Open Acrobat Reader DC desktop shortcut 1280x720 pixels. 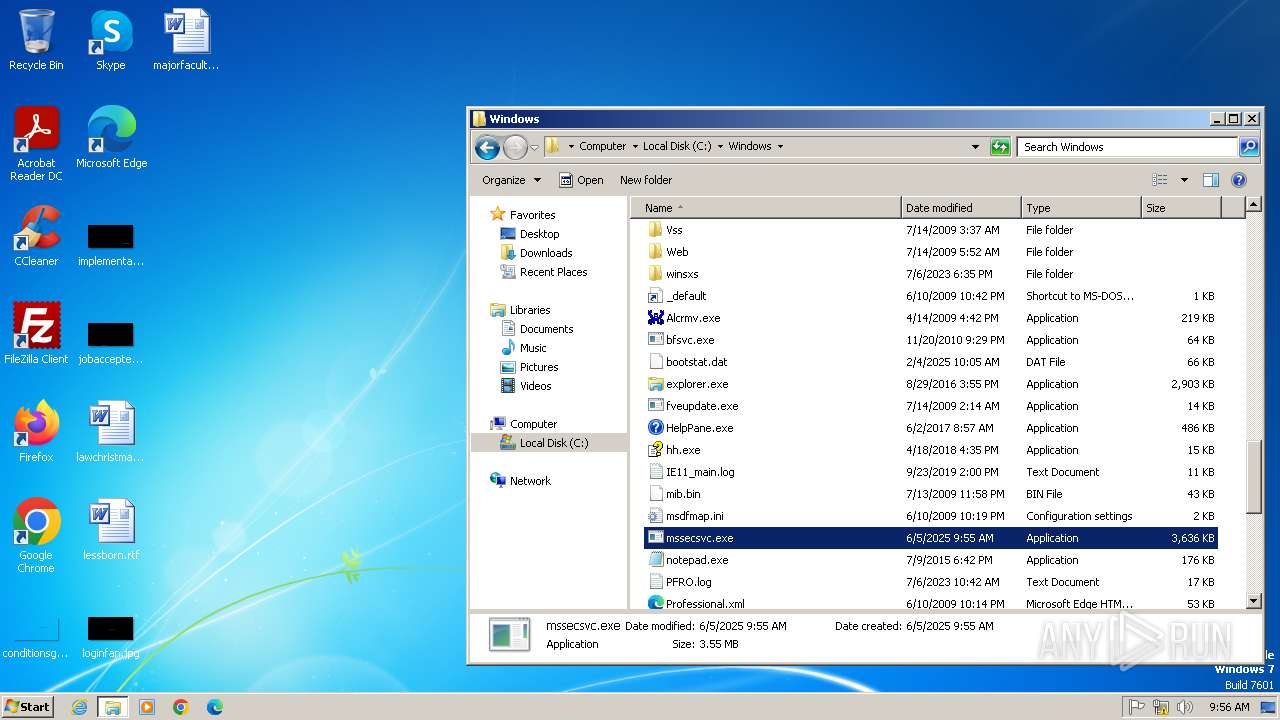click(36, 144)
